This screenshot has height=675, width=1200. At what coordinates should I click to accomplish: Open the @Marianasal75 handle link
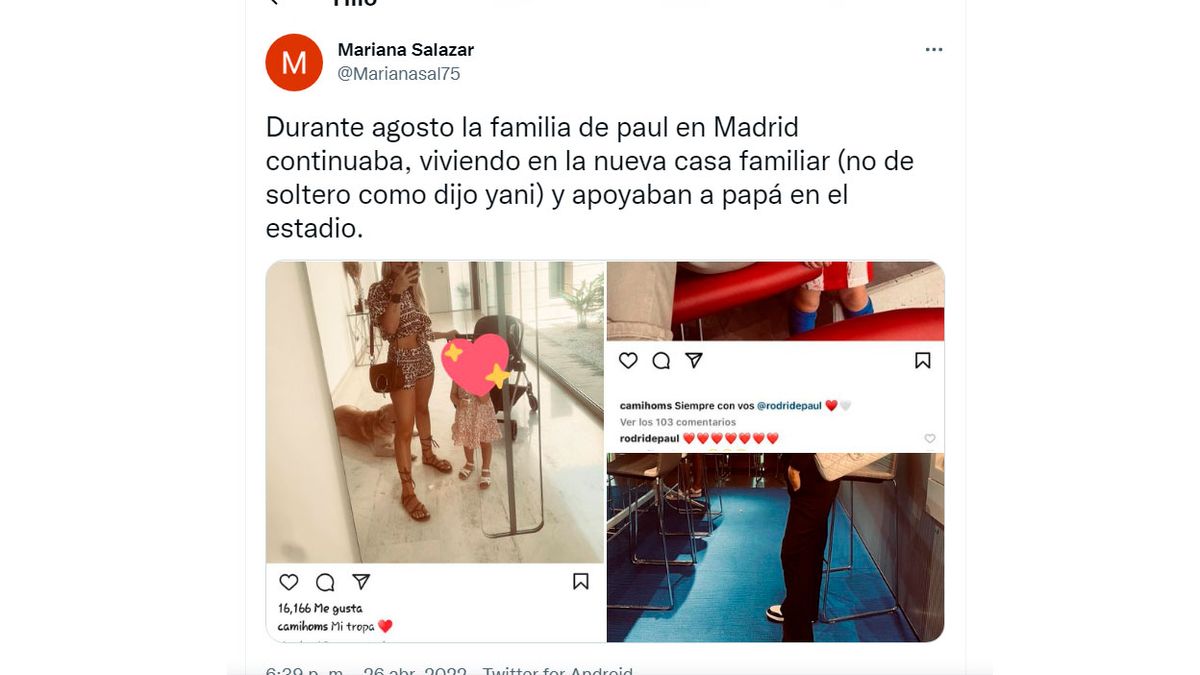(x=399, y=74)
